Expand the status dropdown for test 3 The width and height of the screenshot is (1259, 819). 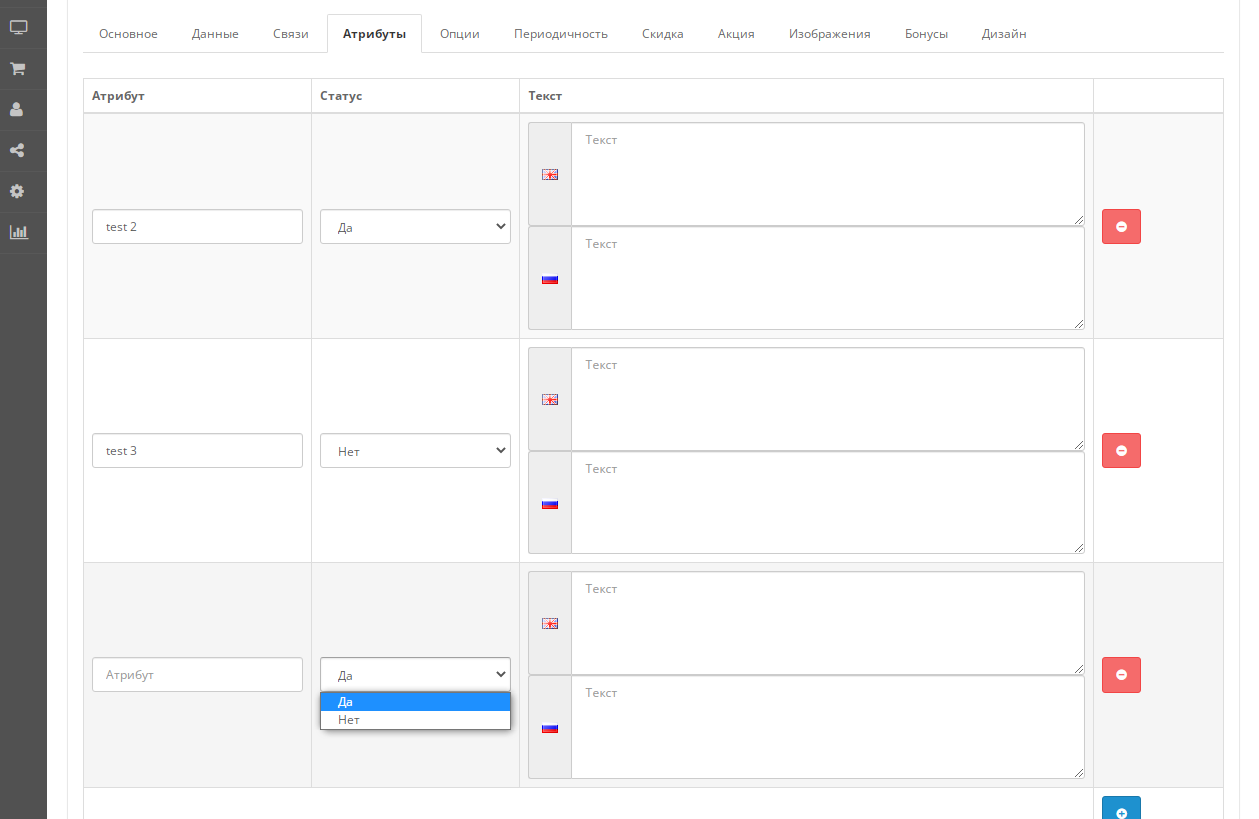415,451
